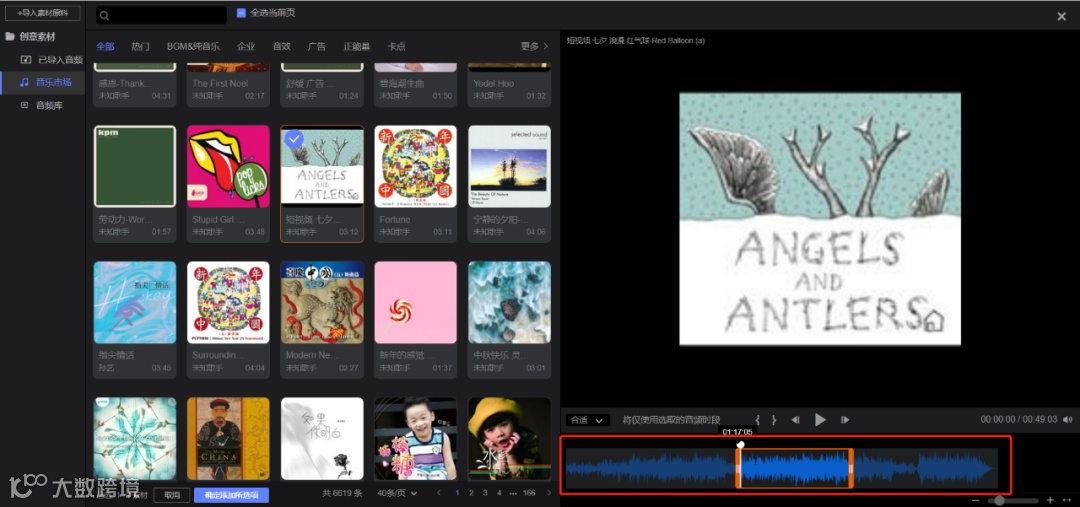Select the 如果你明白 white album thumbnail
The image size is (1080, 507).
322,439
